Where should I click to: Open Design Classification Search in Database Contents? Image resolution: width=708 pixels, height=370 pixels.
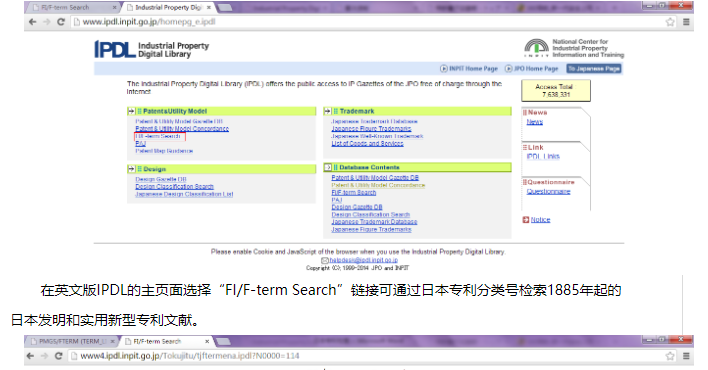371,215
